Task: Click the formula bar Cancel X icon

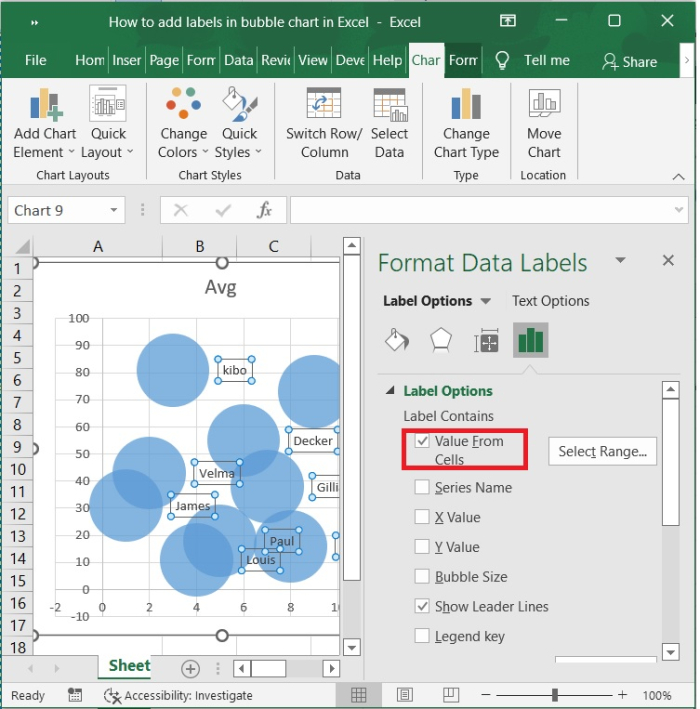Action: [x=180, y=210]
